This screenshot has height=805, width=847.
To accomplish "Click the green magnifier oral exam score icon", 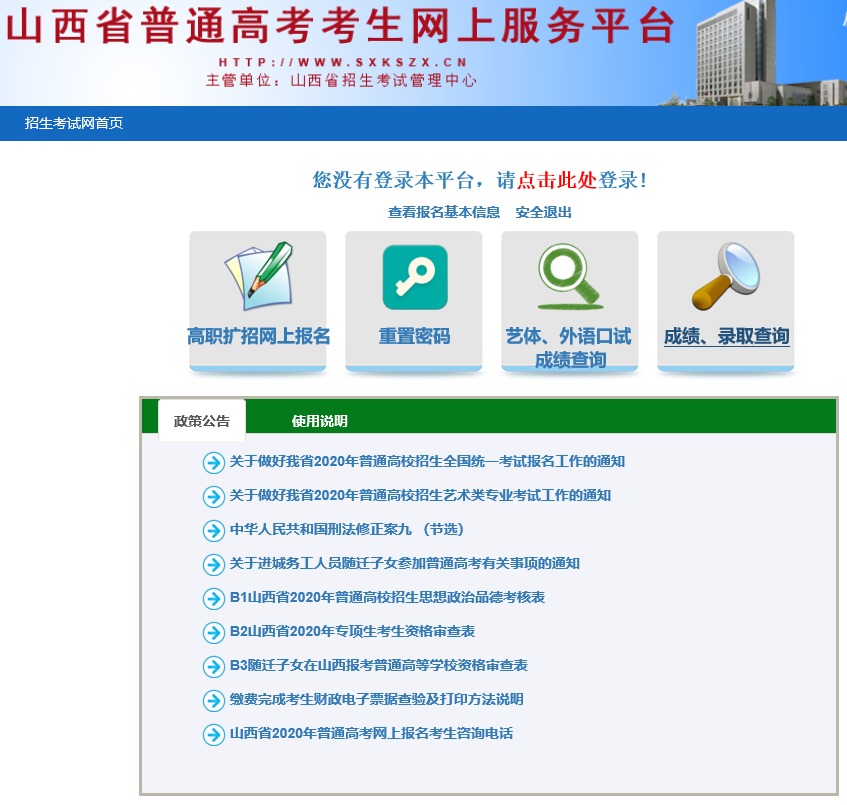I will tap(569, 277).
